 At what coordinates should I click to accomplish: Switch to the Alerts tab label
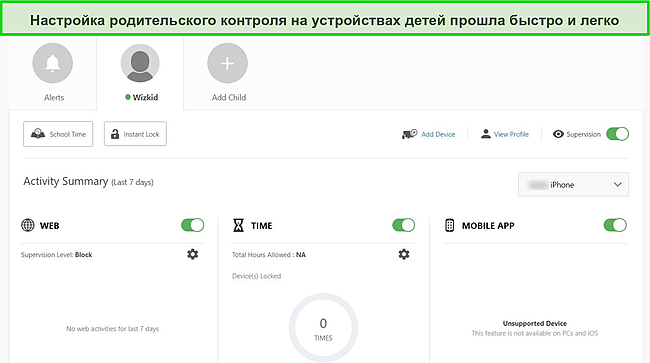pos(54,97)
